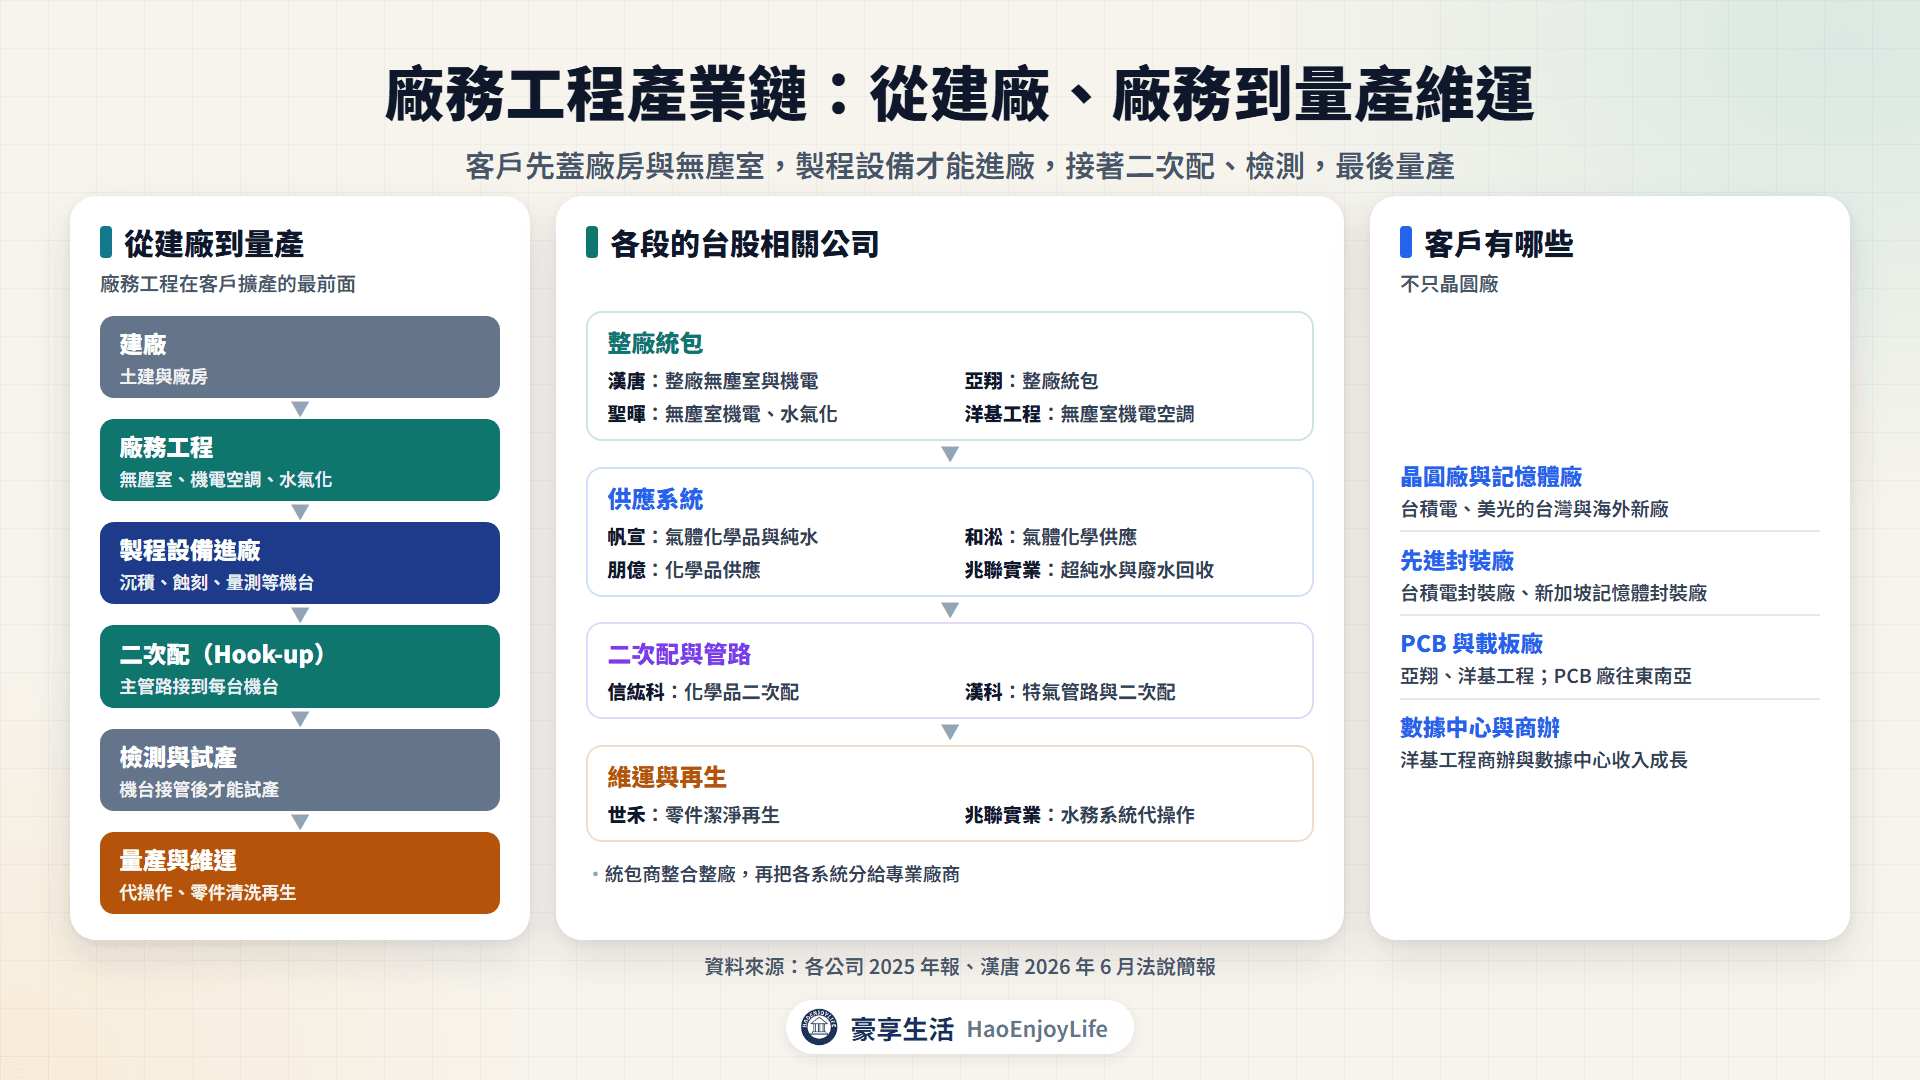
Task: Click 兆聯實業：超純水與廢水回收 entry
Action: pos(1089,570)
